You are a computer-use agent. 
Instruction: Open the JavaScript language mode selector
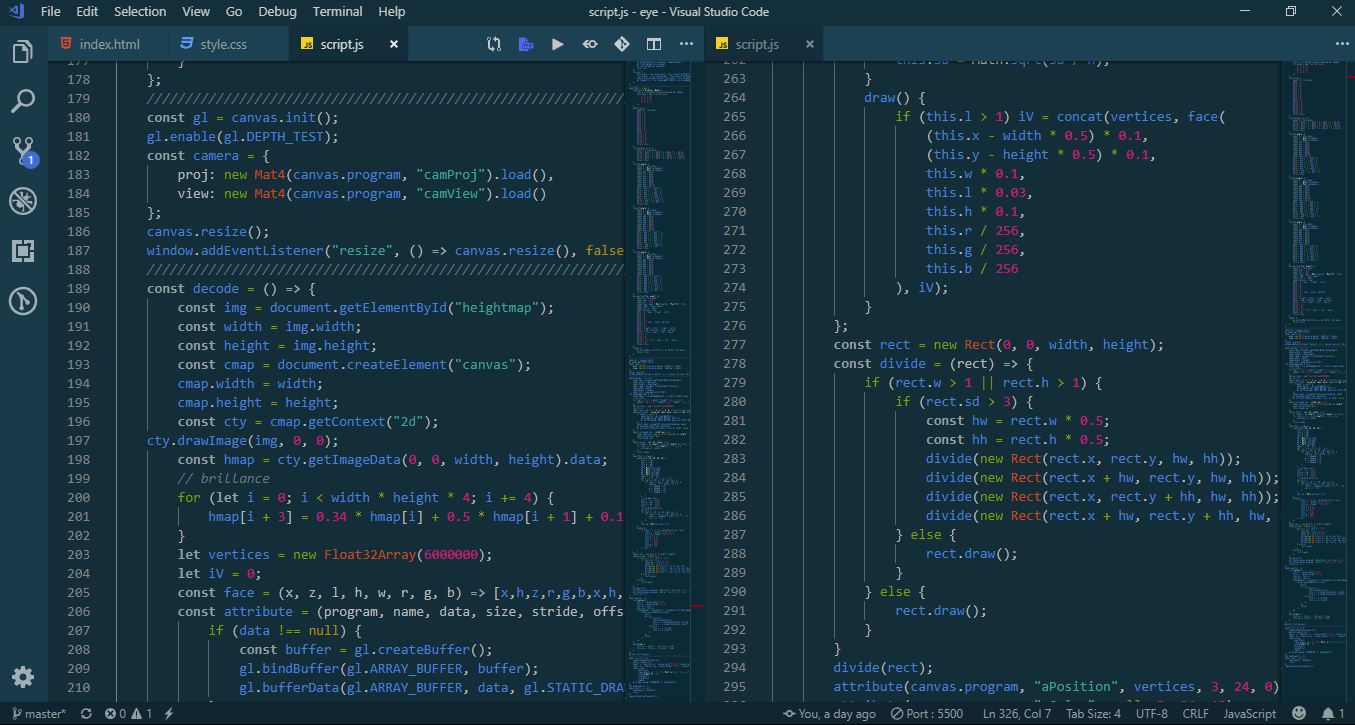click(x=1249, y=714)
